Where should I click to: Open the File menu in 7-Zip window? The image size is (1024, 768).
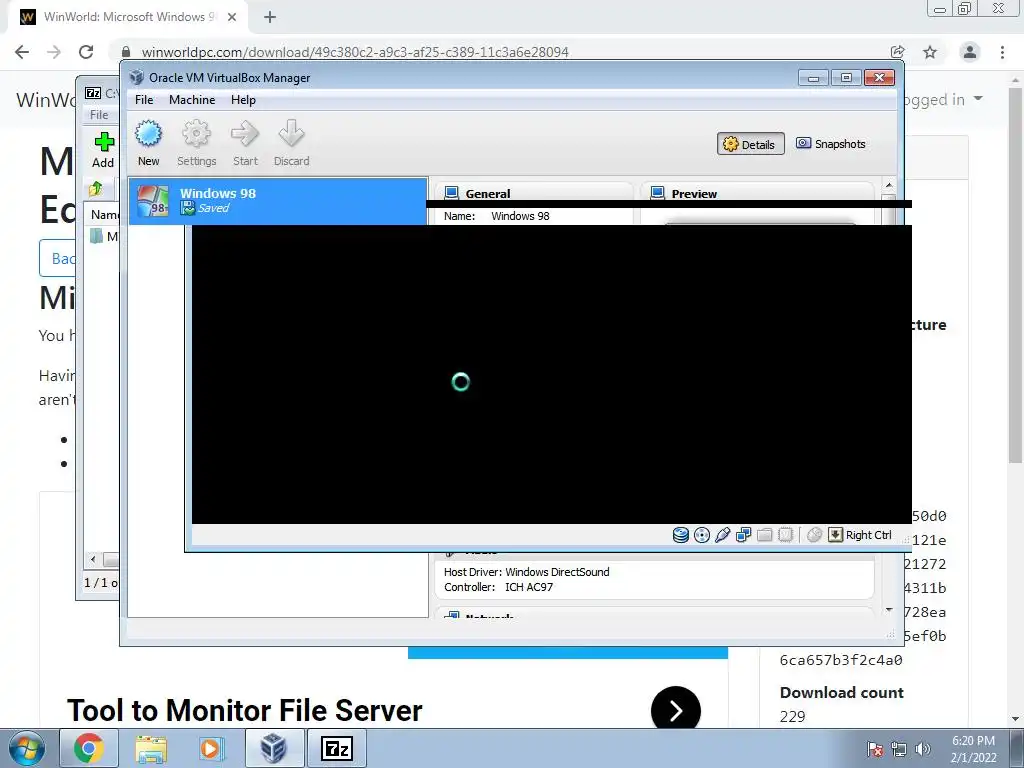point(99,115)
